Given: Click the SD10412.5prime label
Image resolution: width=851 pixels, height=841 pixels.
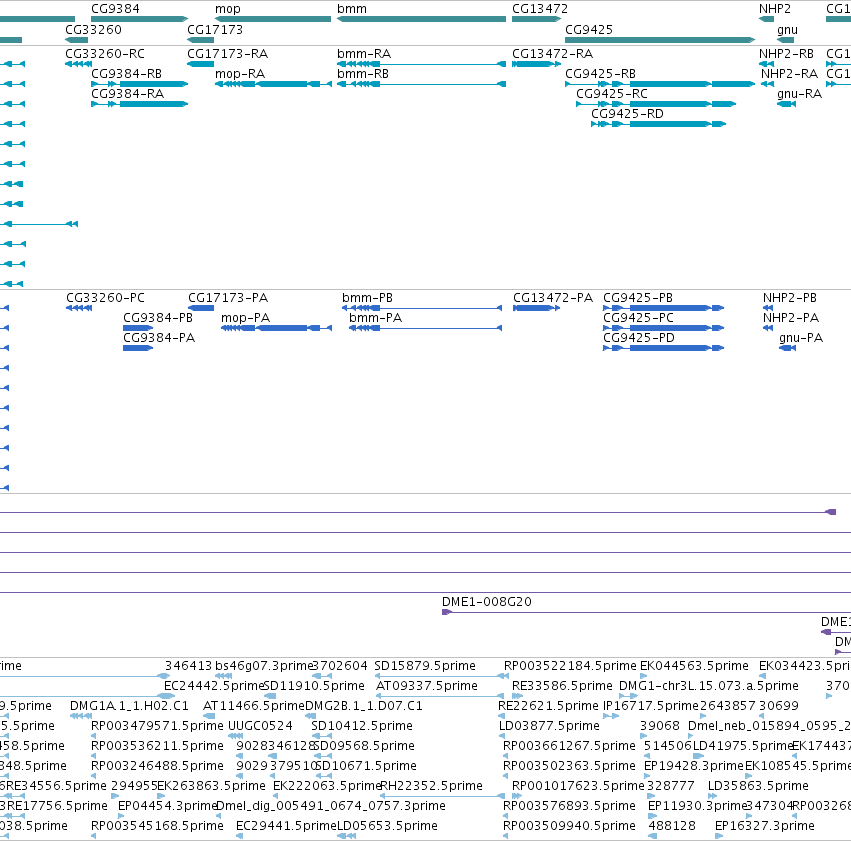Looking at the screenshot, I should point(362,726).
